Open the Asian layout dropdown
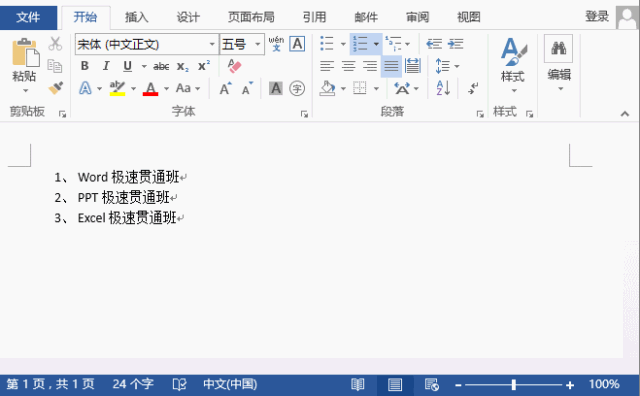The height and width of the screenshot is (396, 640). 416,89
